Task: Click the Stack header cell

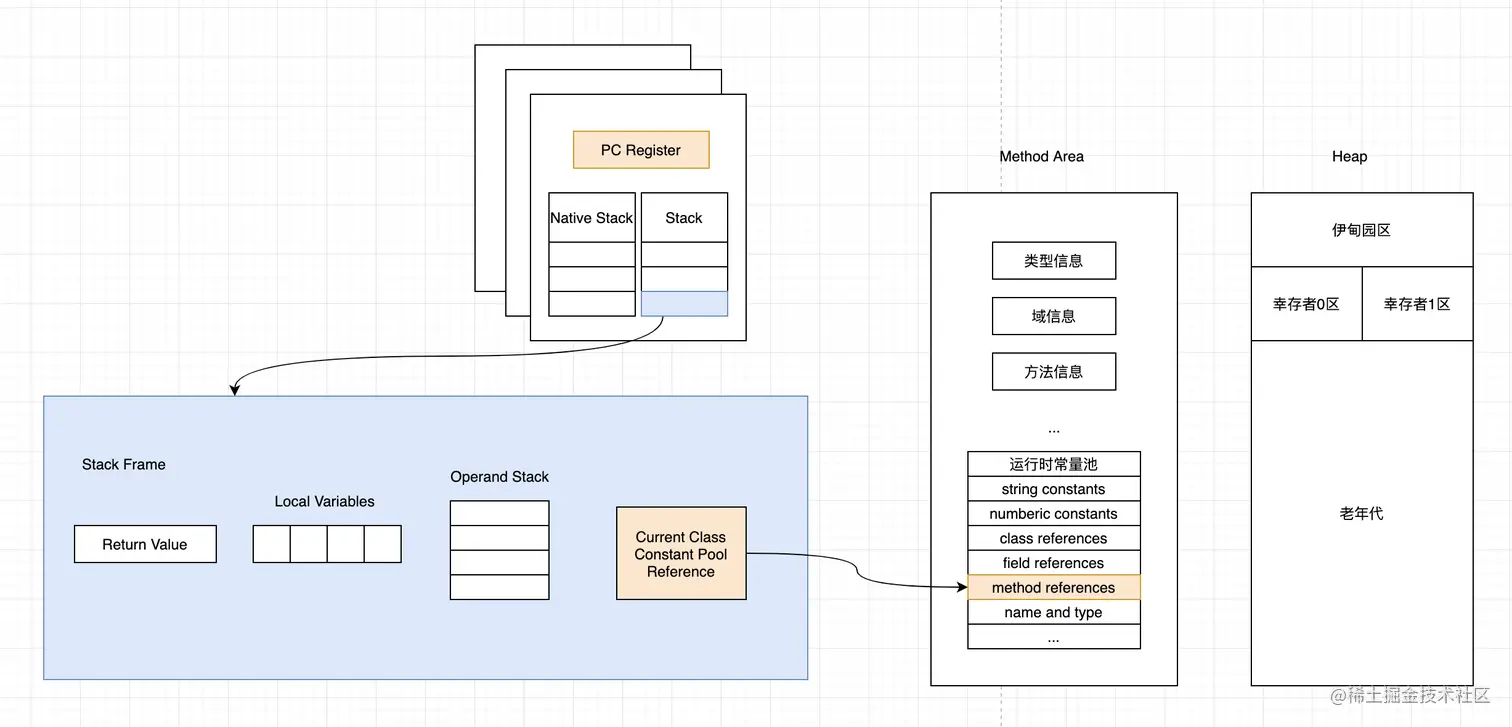Action: (x=684, y=217)
